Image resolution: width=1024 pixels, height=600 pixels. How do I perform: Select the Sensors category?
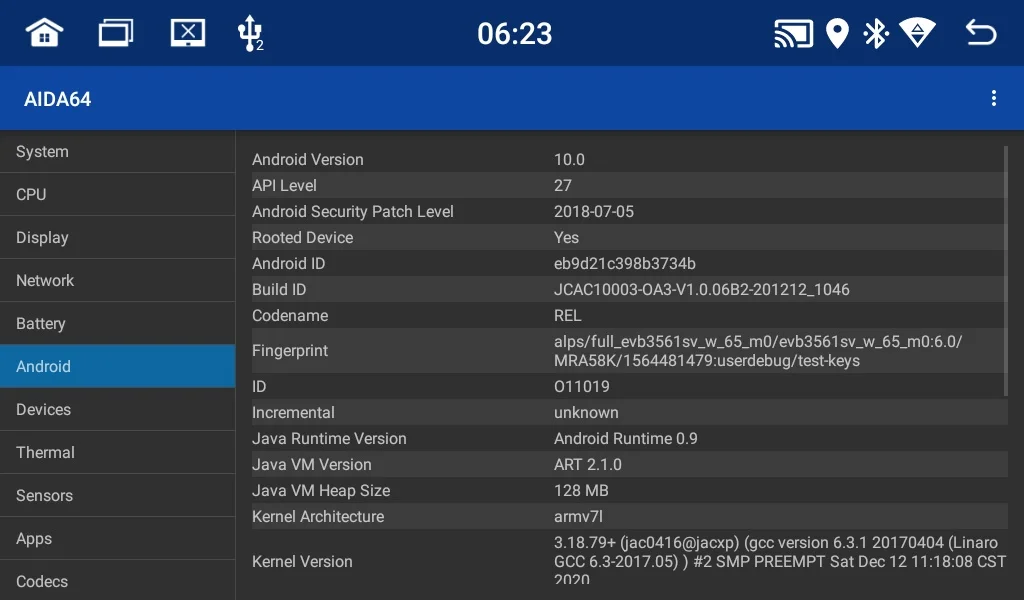click(x=118, y=496)
